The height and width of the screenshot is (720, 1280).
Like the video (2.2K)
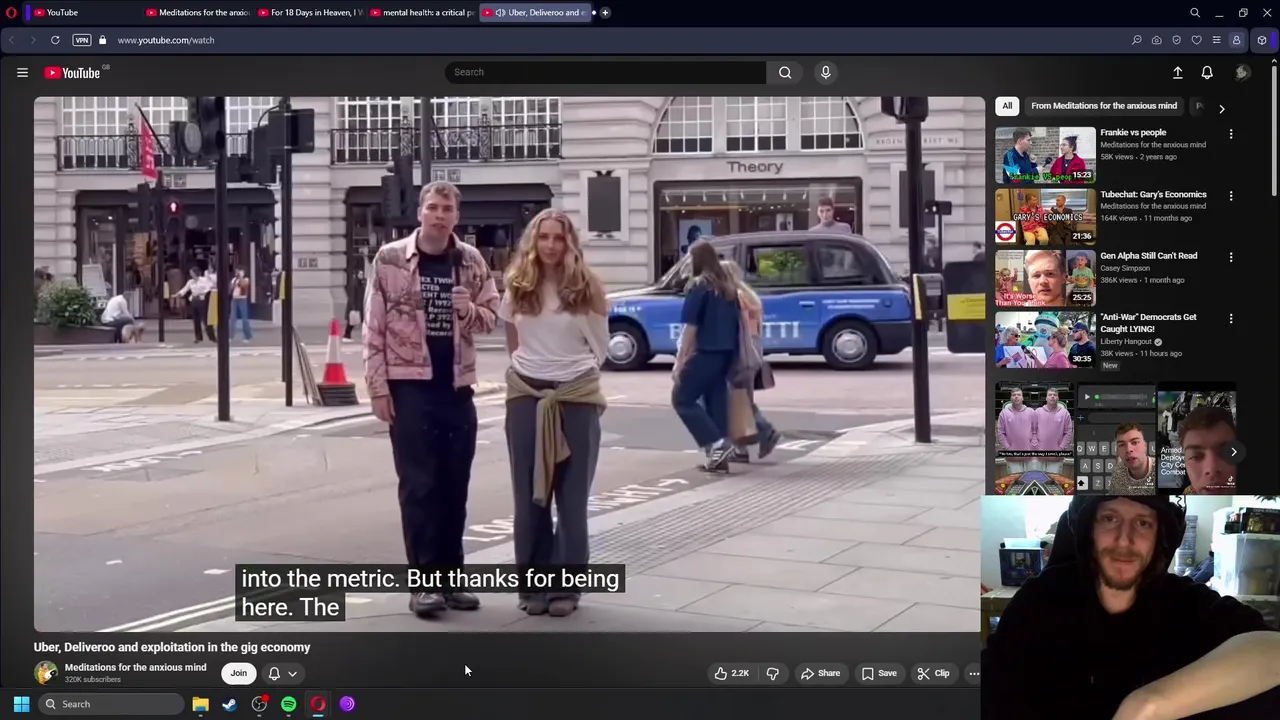tap(731, 673)
